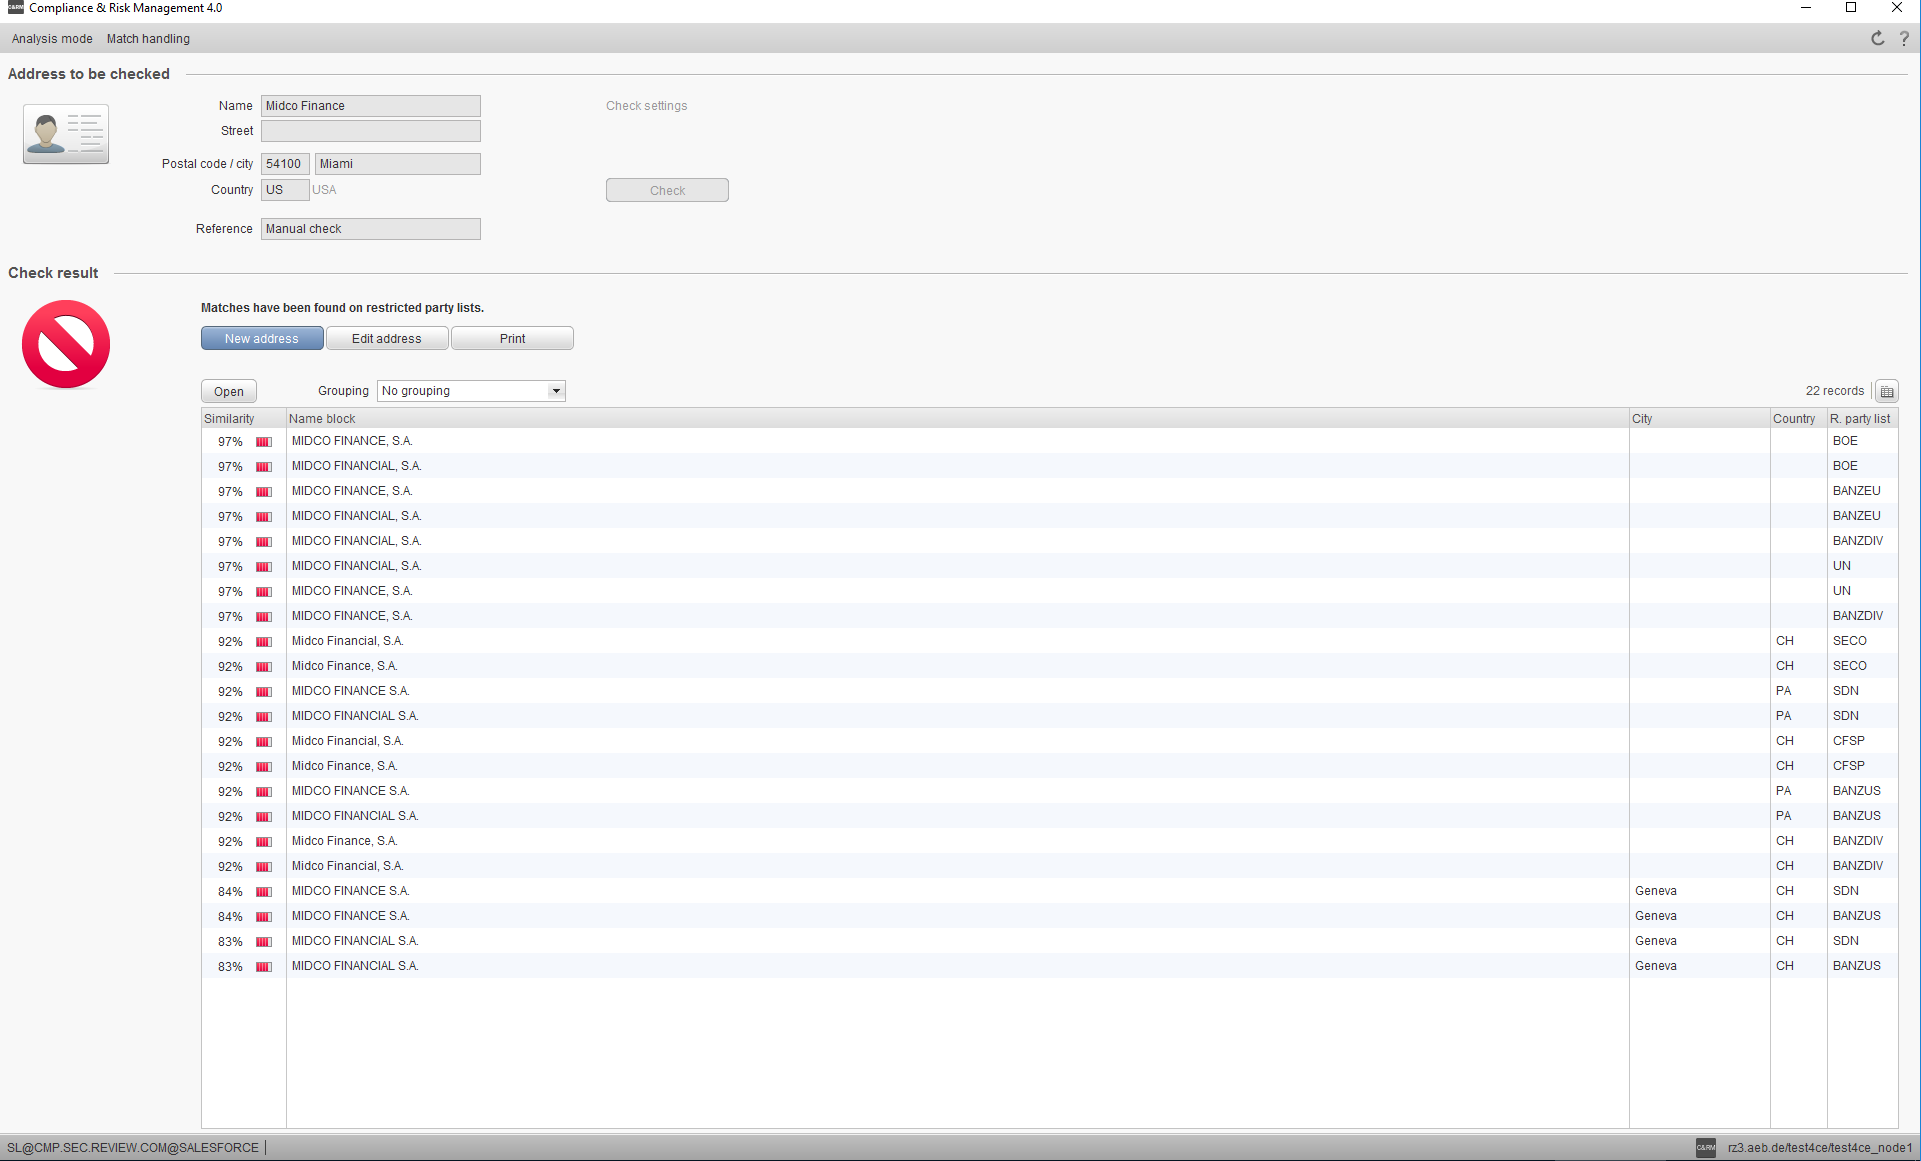Sort by the Similarity column header
The width and height of the screenshot is (1921, 1161).
click(230, 419)
